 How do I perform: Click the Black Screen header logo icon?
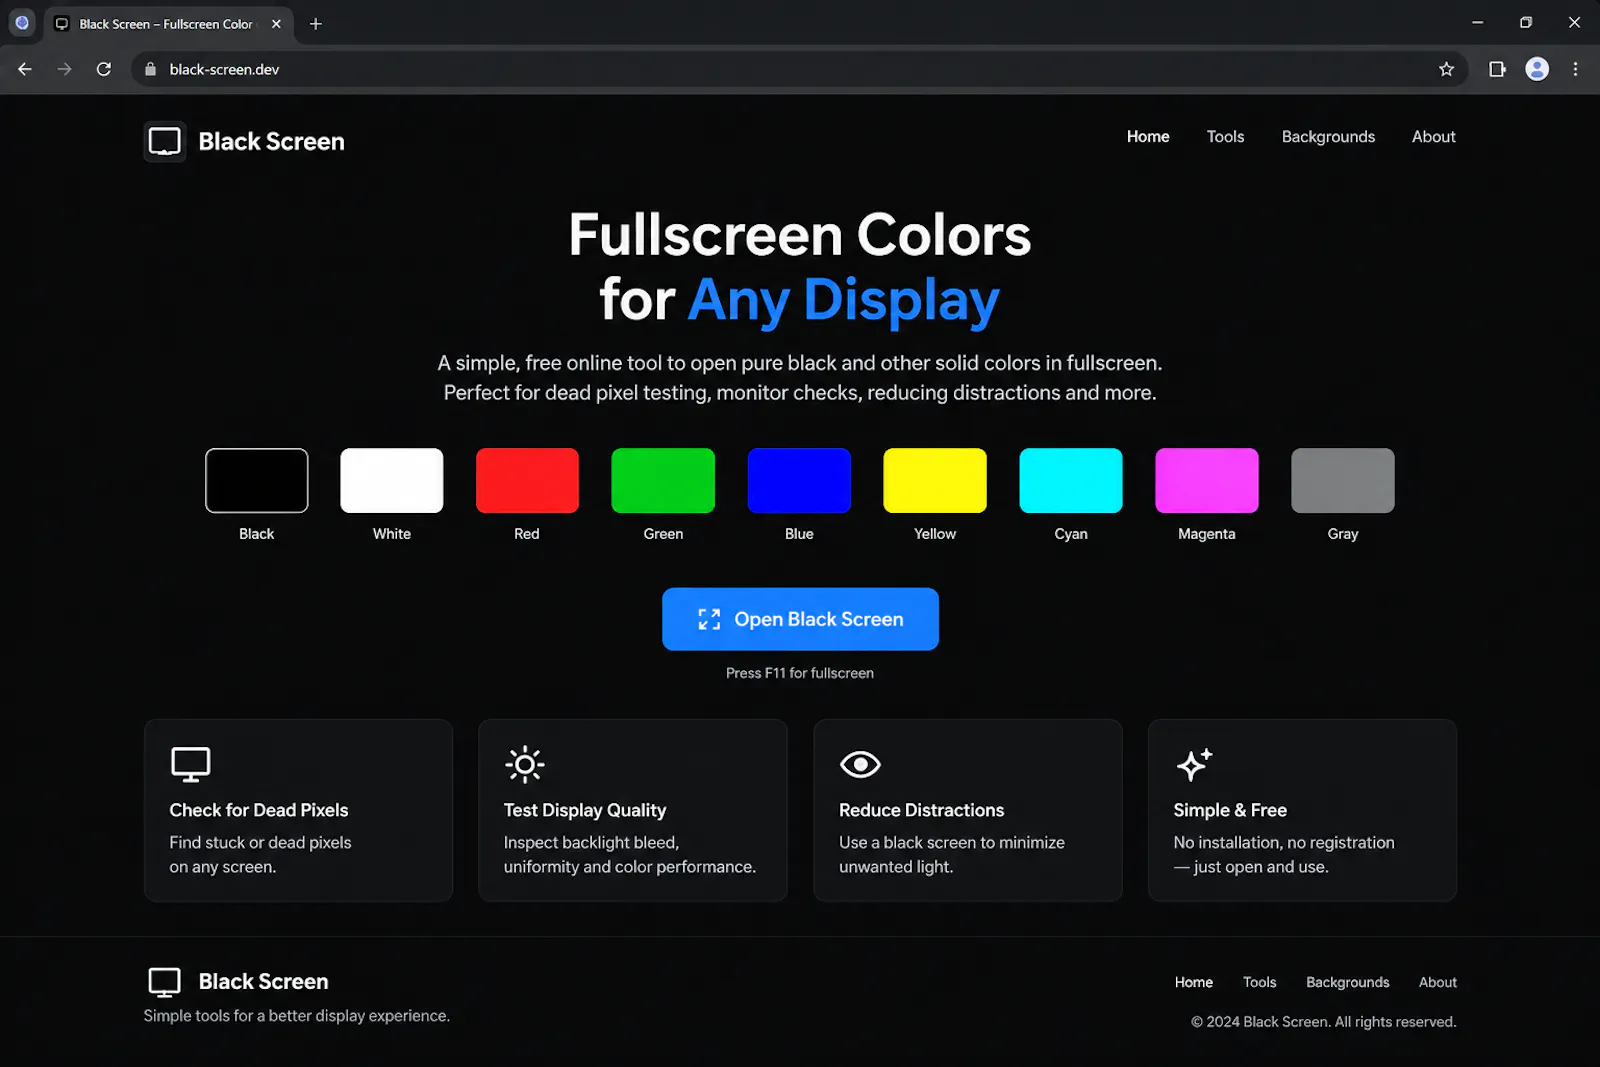pos(165,141)
